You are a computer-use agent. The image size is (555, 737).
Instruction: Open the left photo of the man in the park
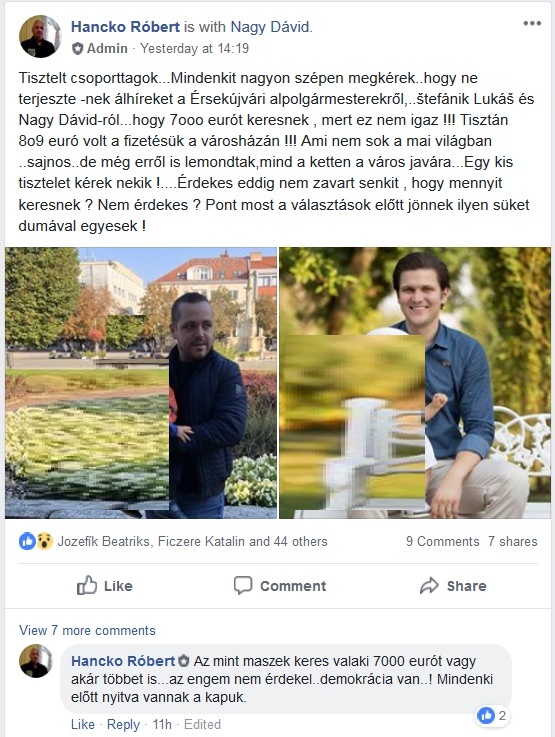[141, 383]
